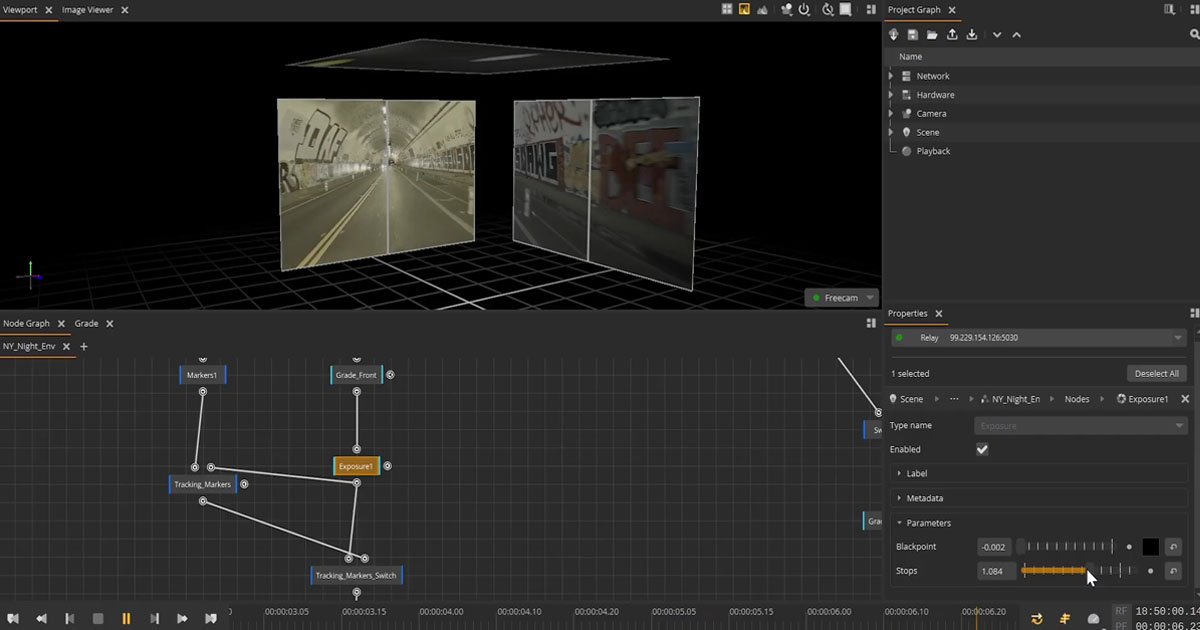The height and width of the screenshot is (630, 1200).
Task: Add a new graph tab with plus icon
Action: coord(84,346)
